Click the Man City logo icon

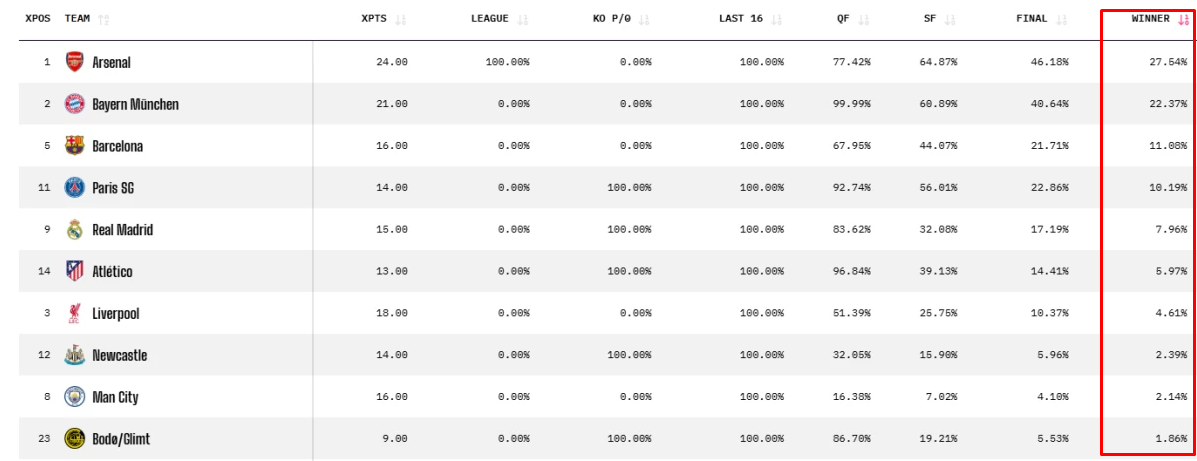pyautogui.click(x=74, y=397)
